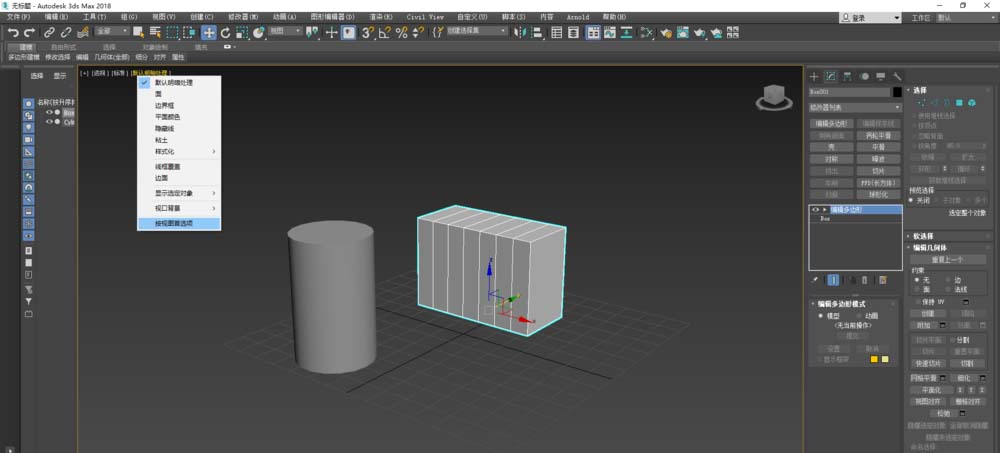Click the Undo arrow in main toolbar
1000x453 pixels.
point(14,33)
